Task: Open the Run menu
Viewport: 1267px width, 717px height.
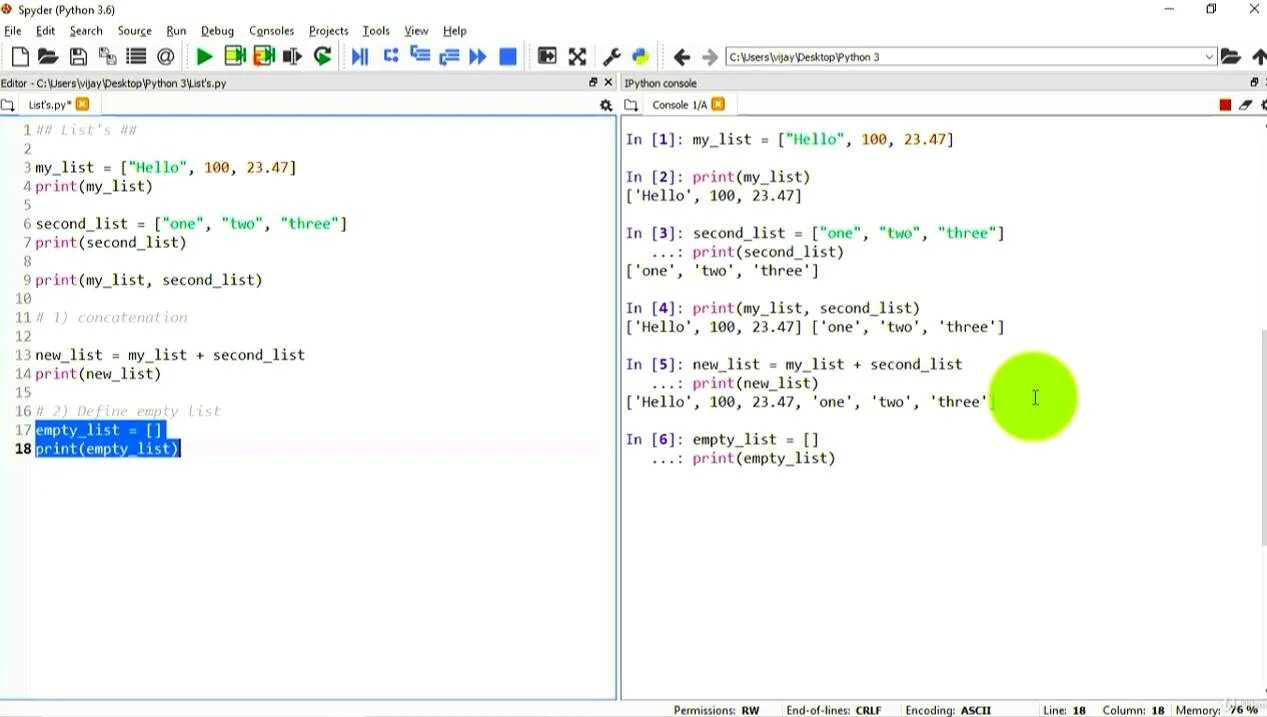Action: [176, 31]
